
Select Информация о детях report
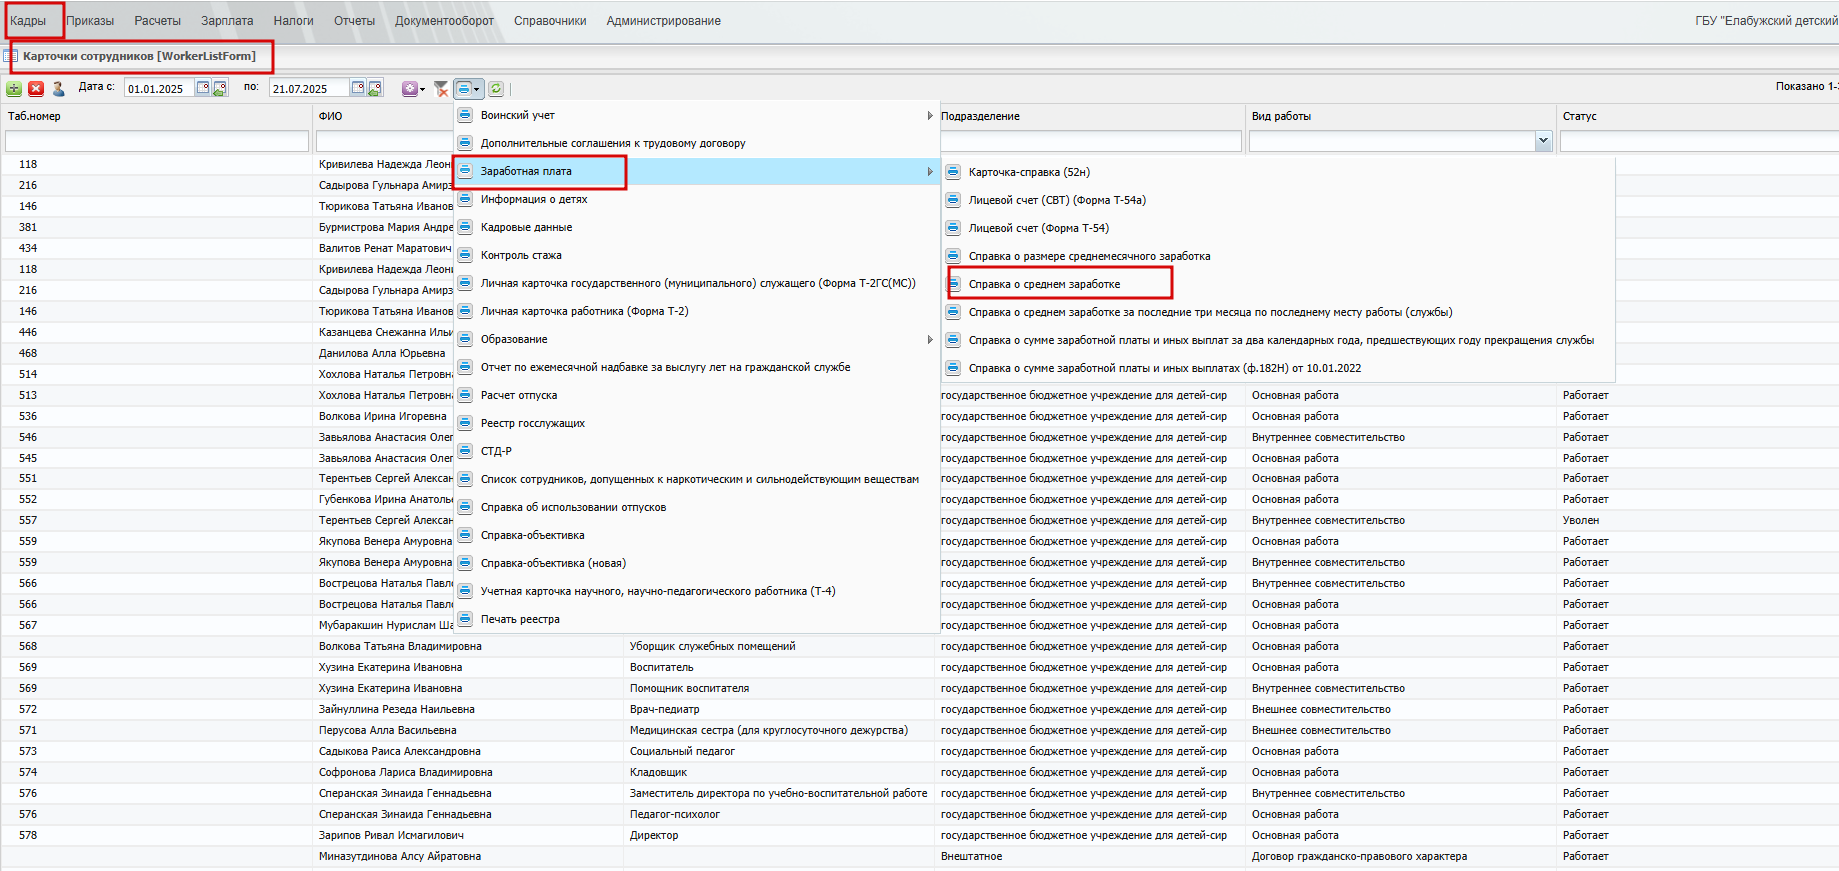[697, 199]
